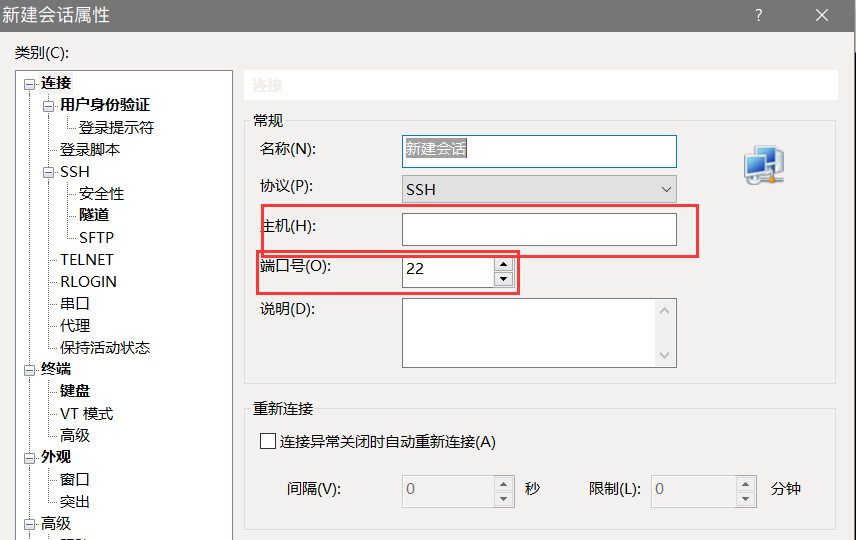Collapse the 连接 tree node
856x540 pixels.
29,84
